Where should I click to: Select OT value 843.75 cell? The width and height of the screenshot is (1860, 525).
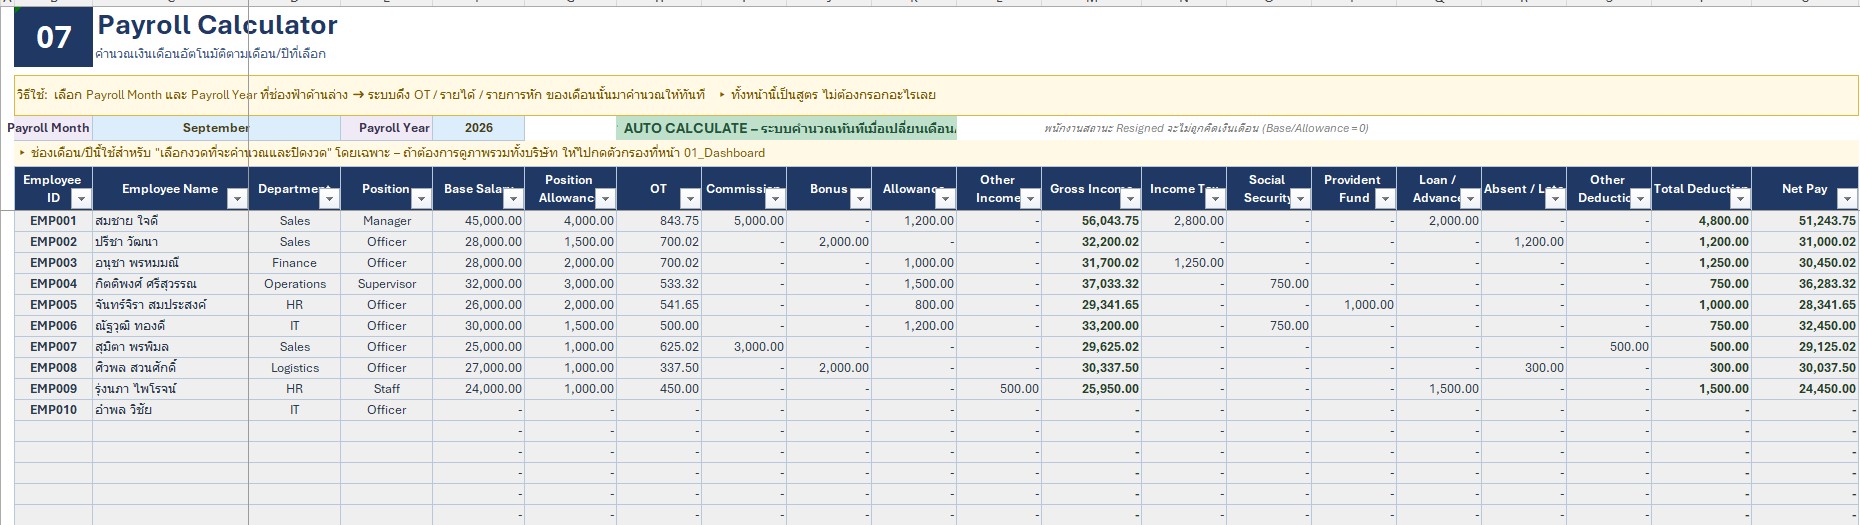pos(659,221)
